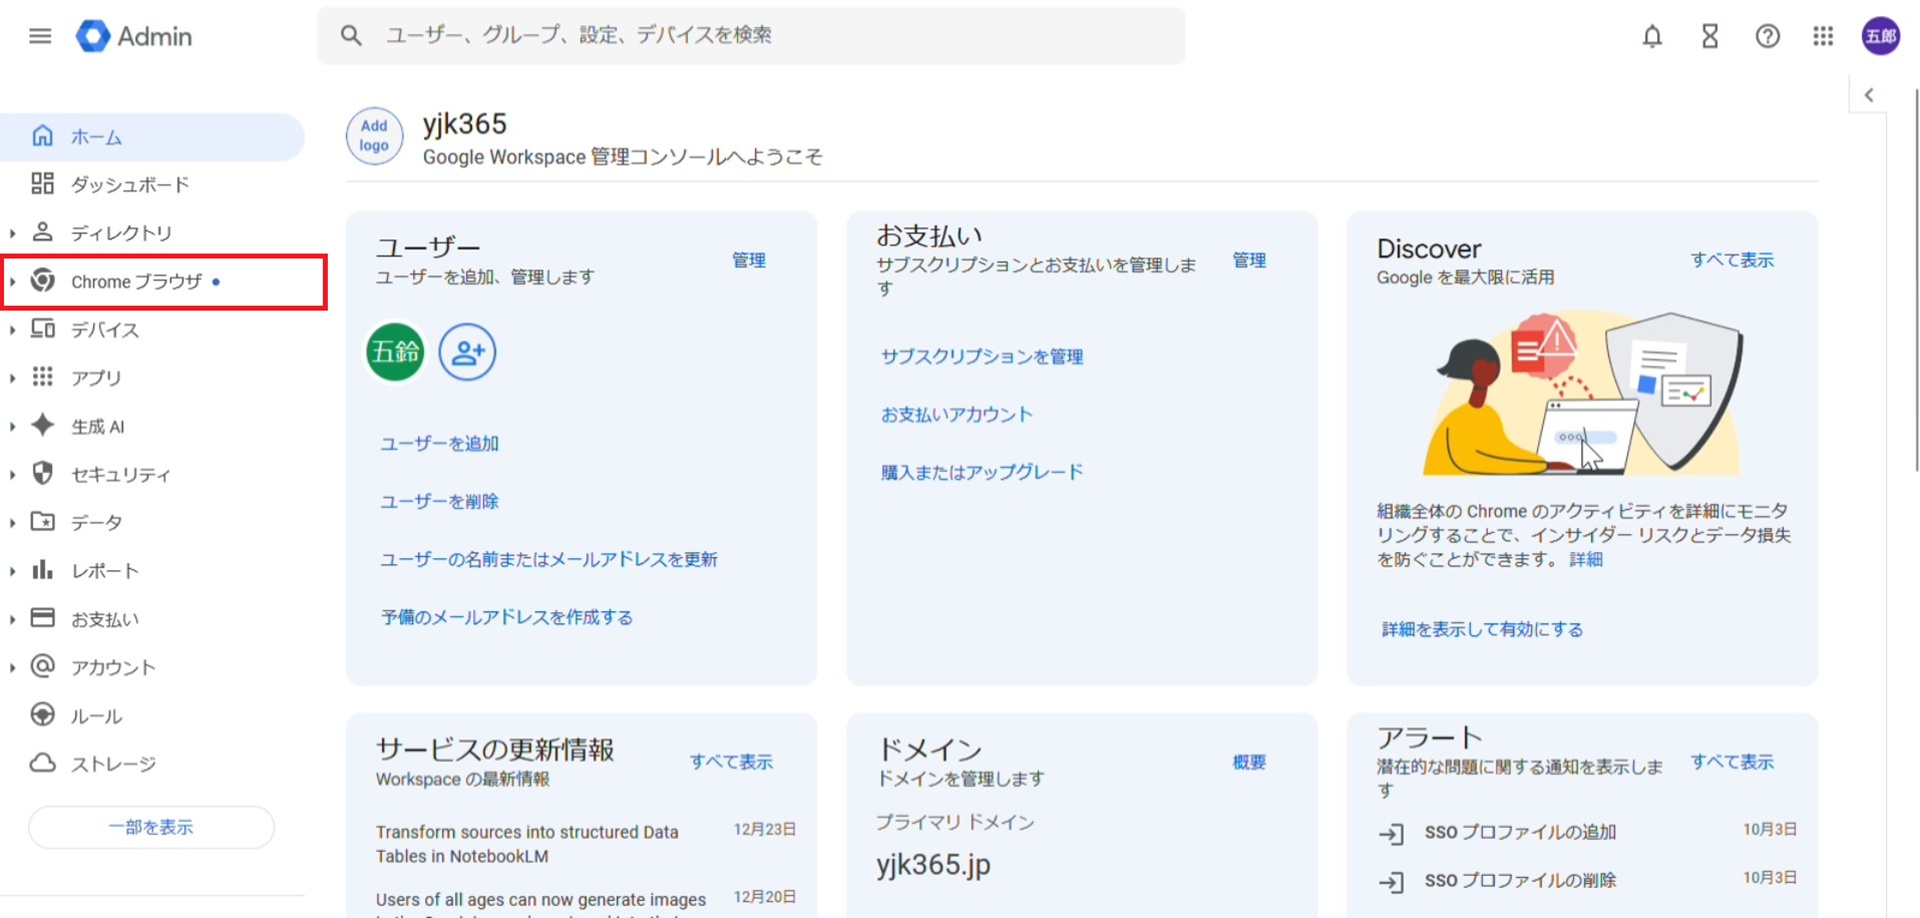Click the 一部を表示 button
1920x918 pixels.
tap(151, 827)
